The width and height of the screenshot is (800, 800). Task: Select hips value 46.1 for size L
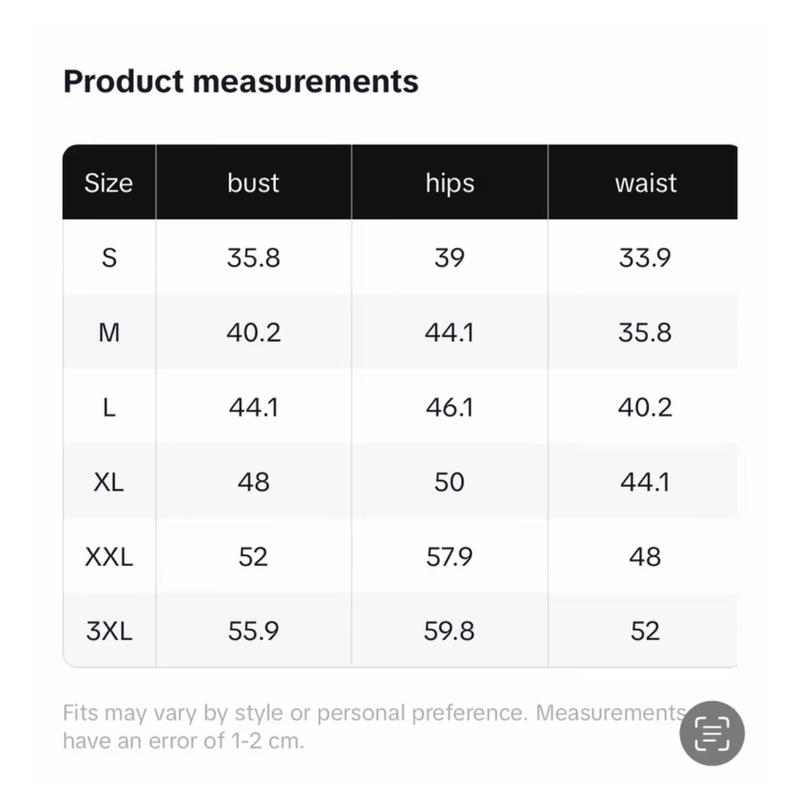coord(449,408)
